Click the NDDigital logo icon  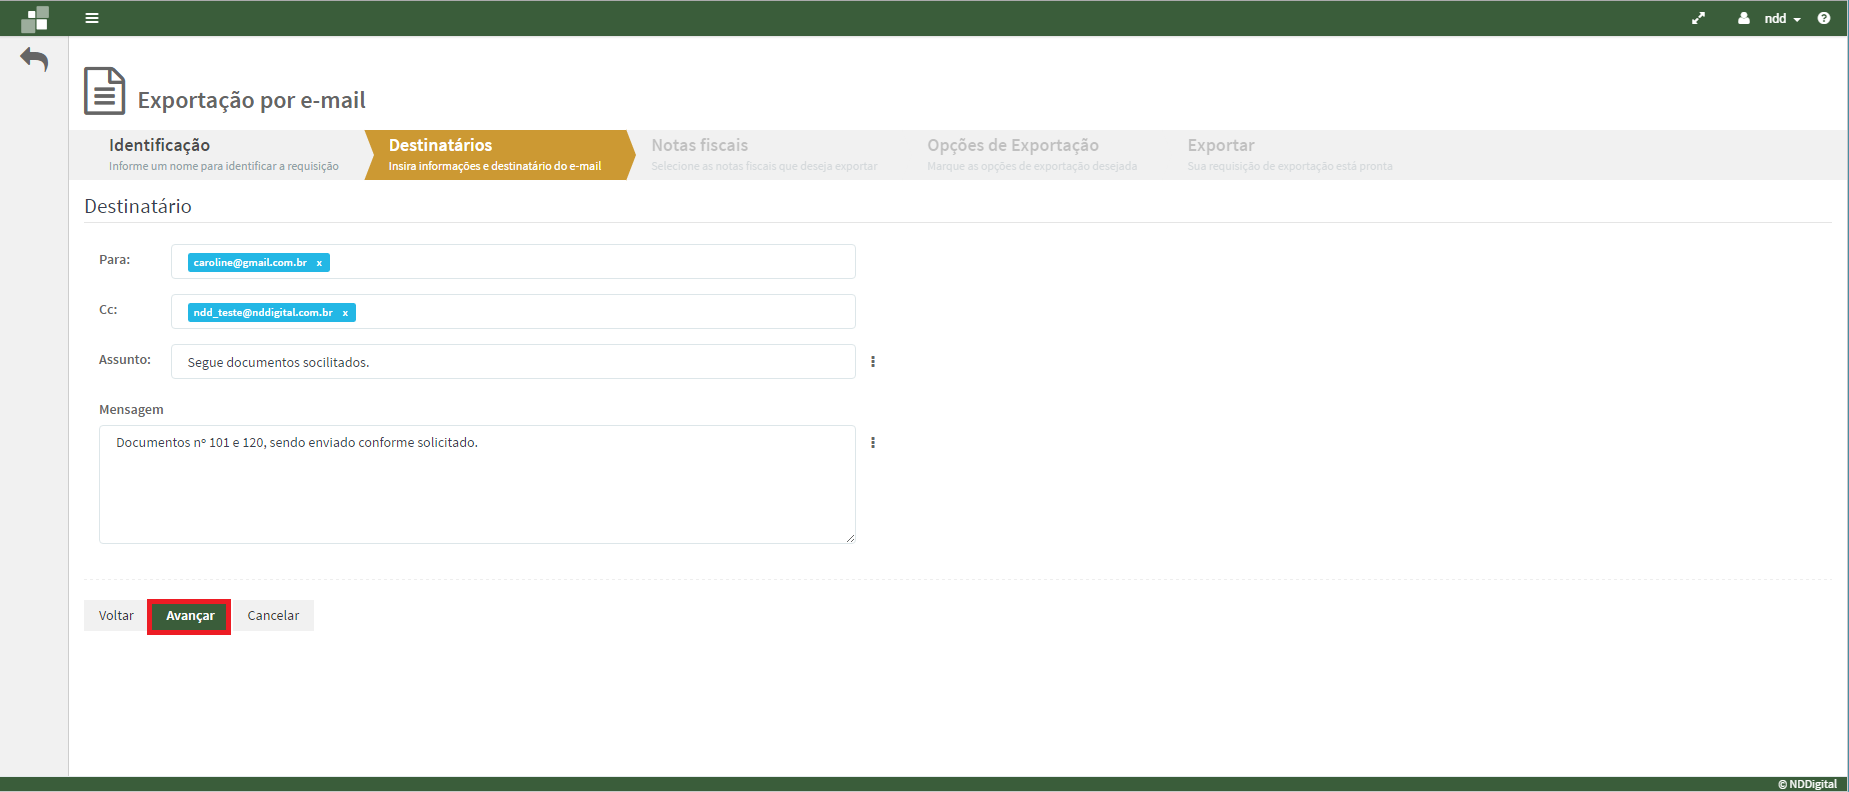(35, 19)
